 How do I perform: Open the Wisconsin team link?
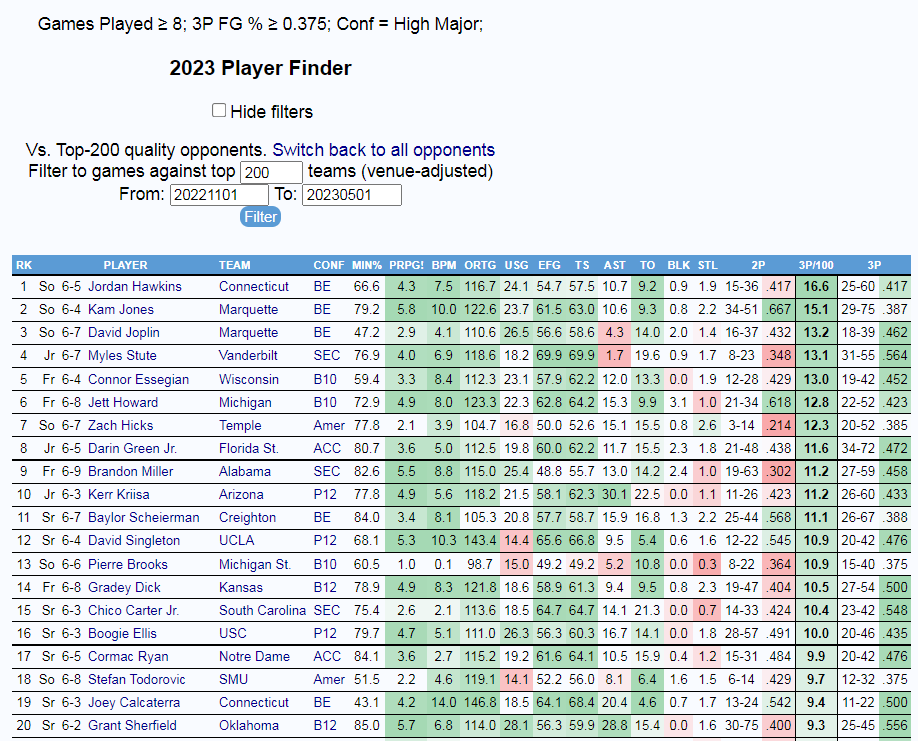tap(249, 379)
